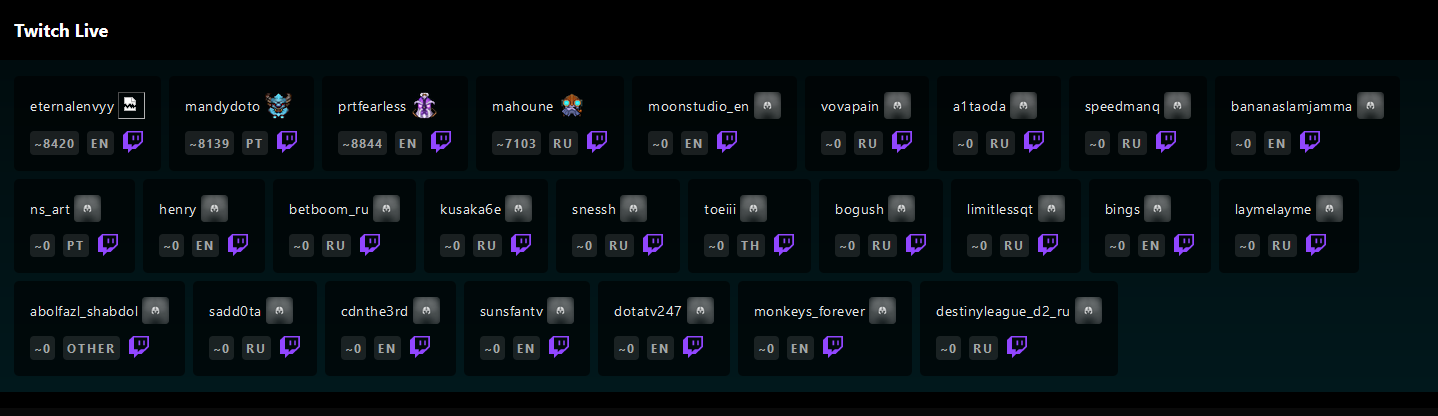The width and height of the screenshot is (1438, 416).
Task: Click the RU language tag for sadd0ta
Action: point(257,348)
